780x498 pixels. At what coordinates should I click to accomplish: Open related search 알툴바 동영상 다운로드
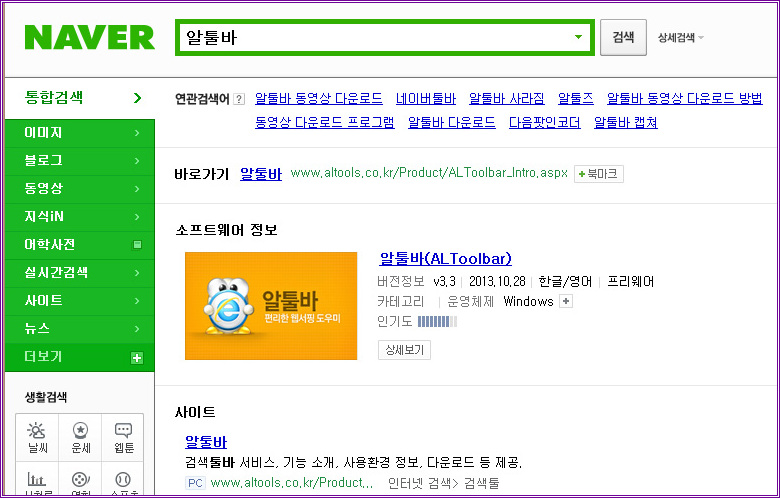point(319,99)
